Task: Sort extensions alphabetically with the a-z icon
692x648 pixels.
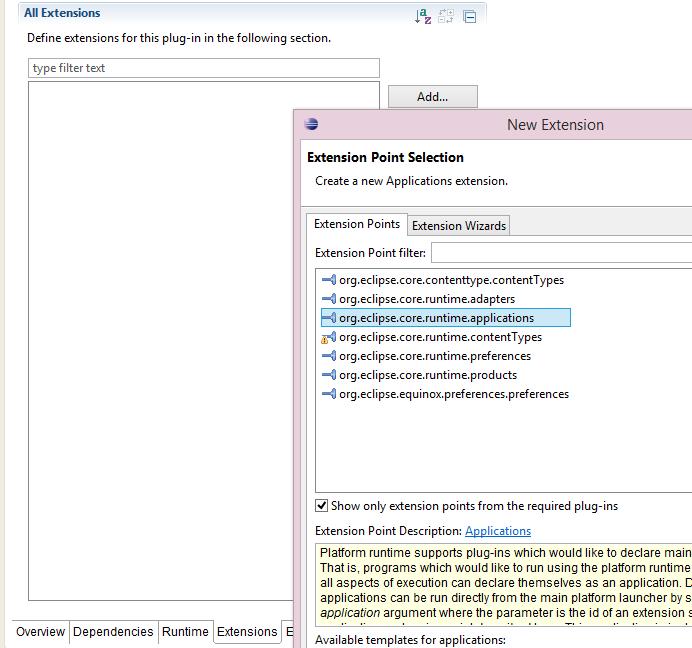Action: click(423, 16)
